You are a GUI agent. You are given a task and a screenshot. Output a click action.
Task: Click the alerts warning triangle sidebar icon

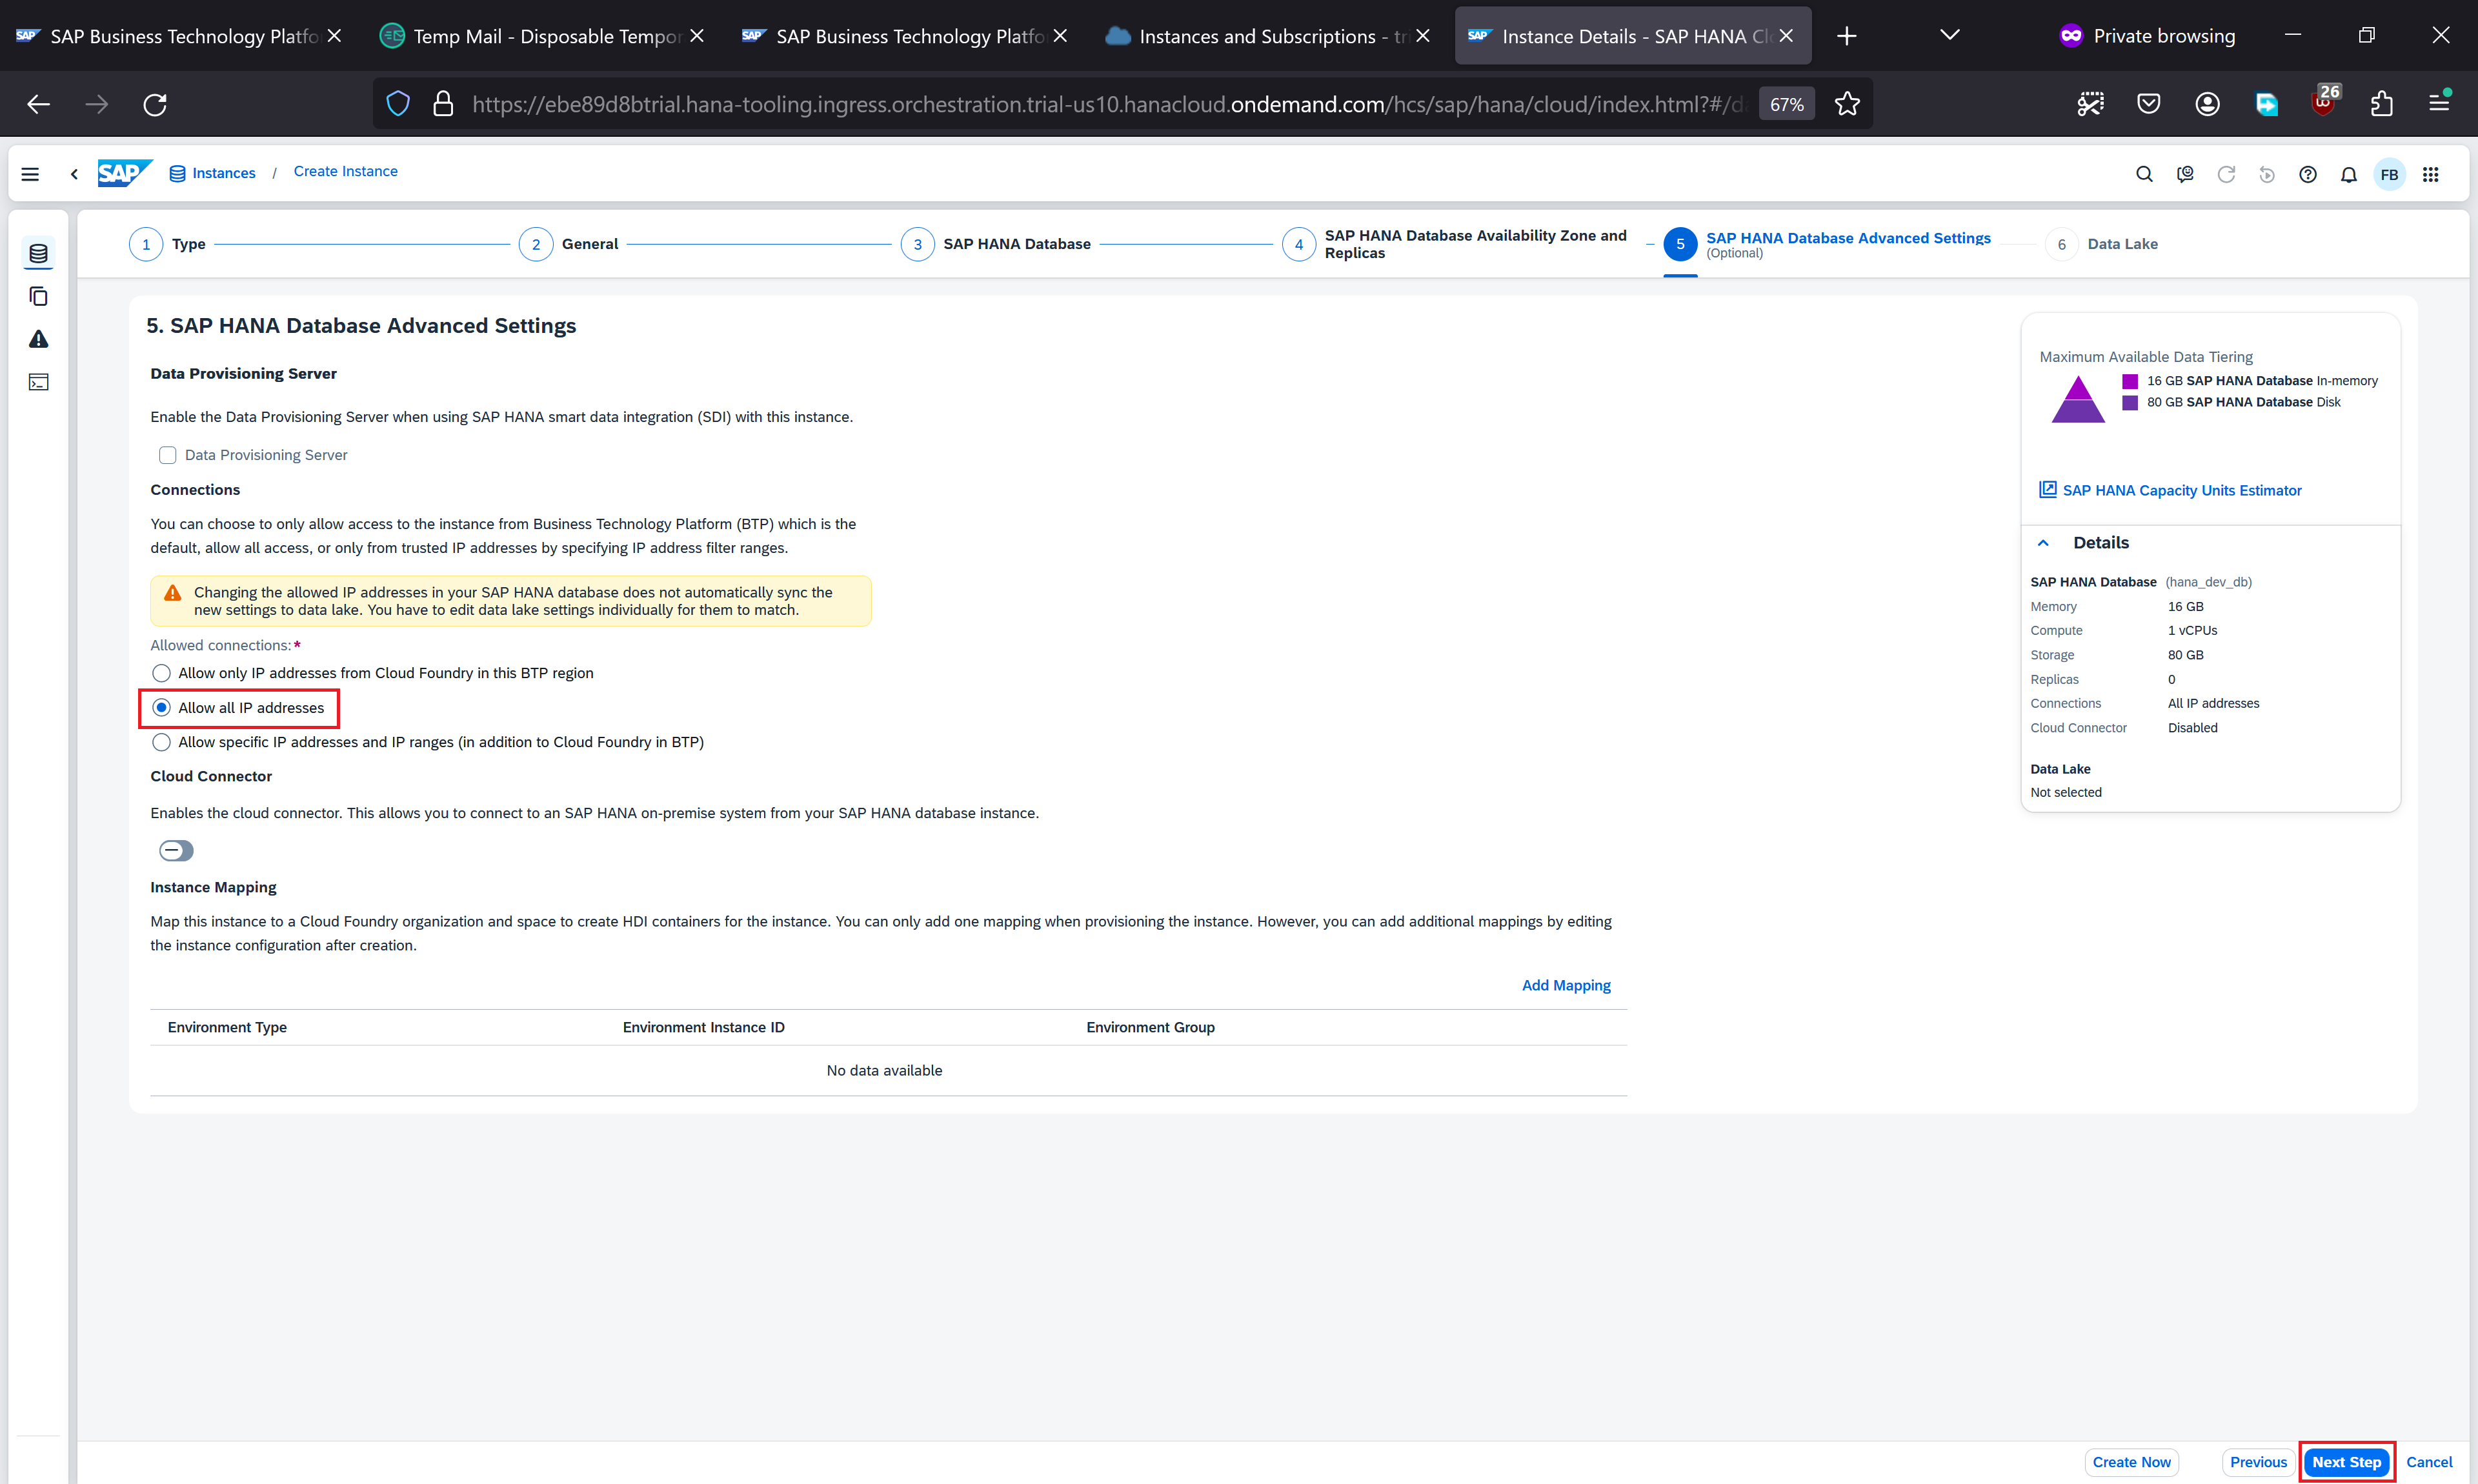click(x=38, y=339)
